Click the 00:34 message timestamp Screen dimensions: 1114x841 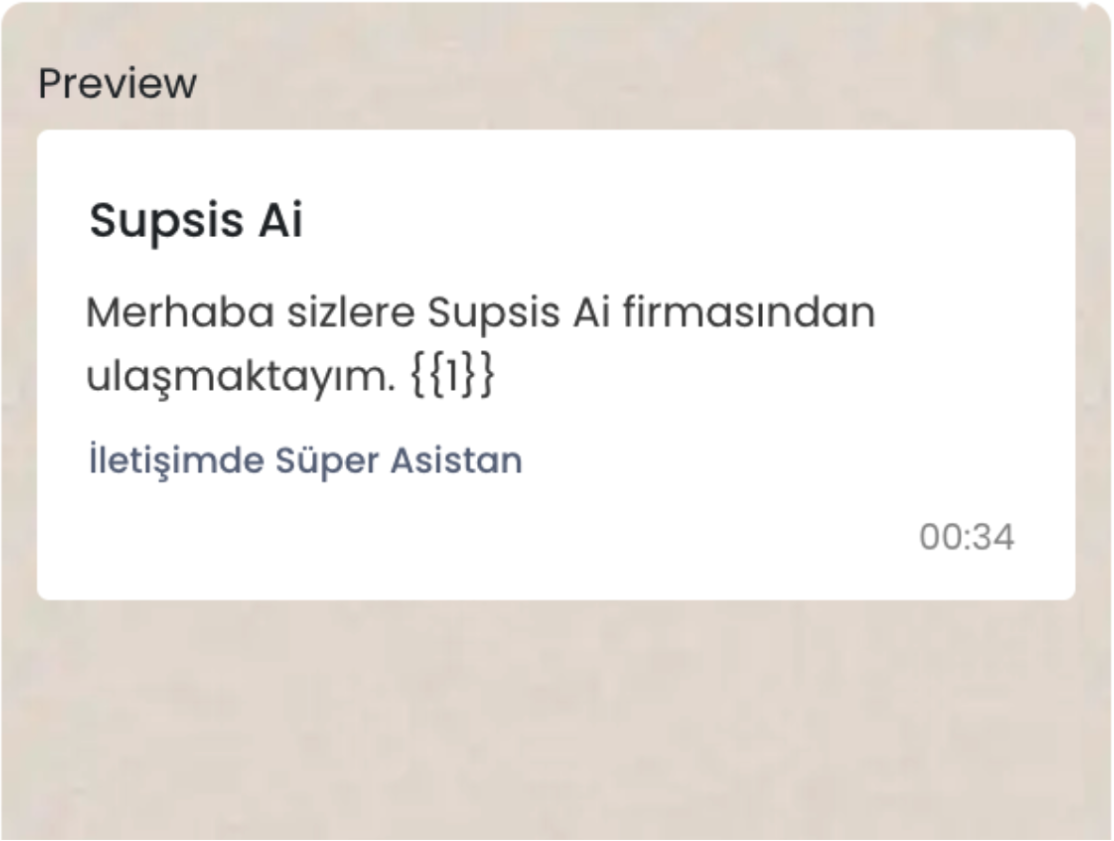tap(966, 537)
